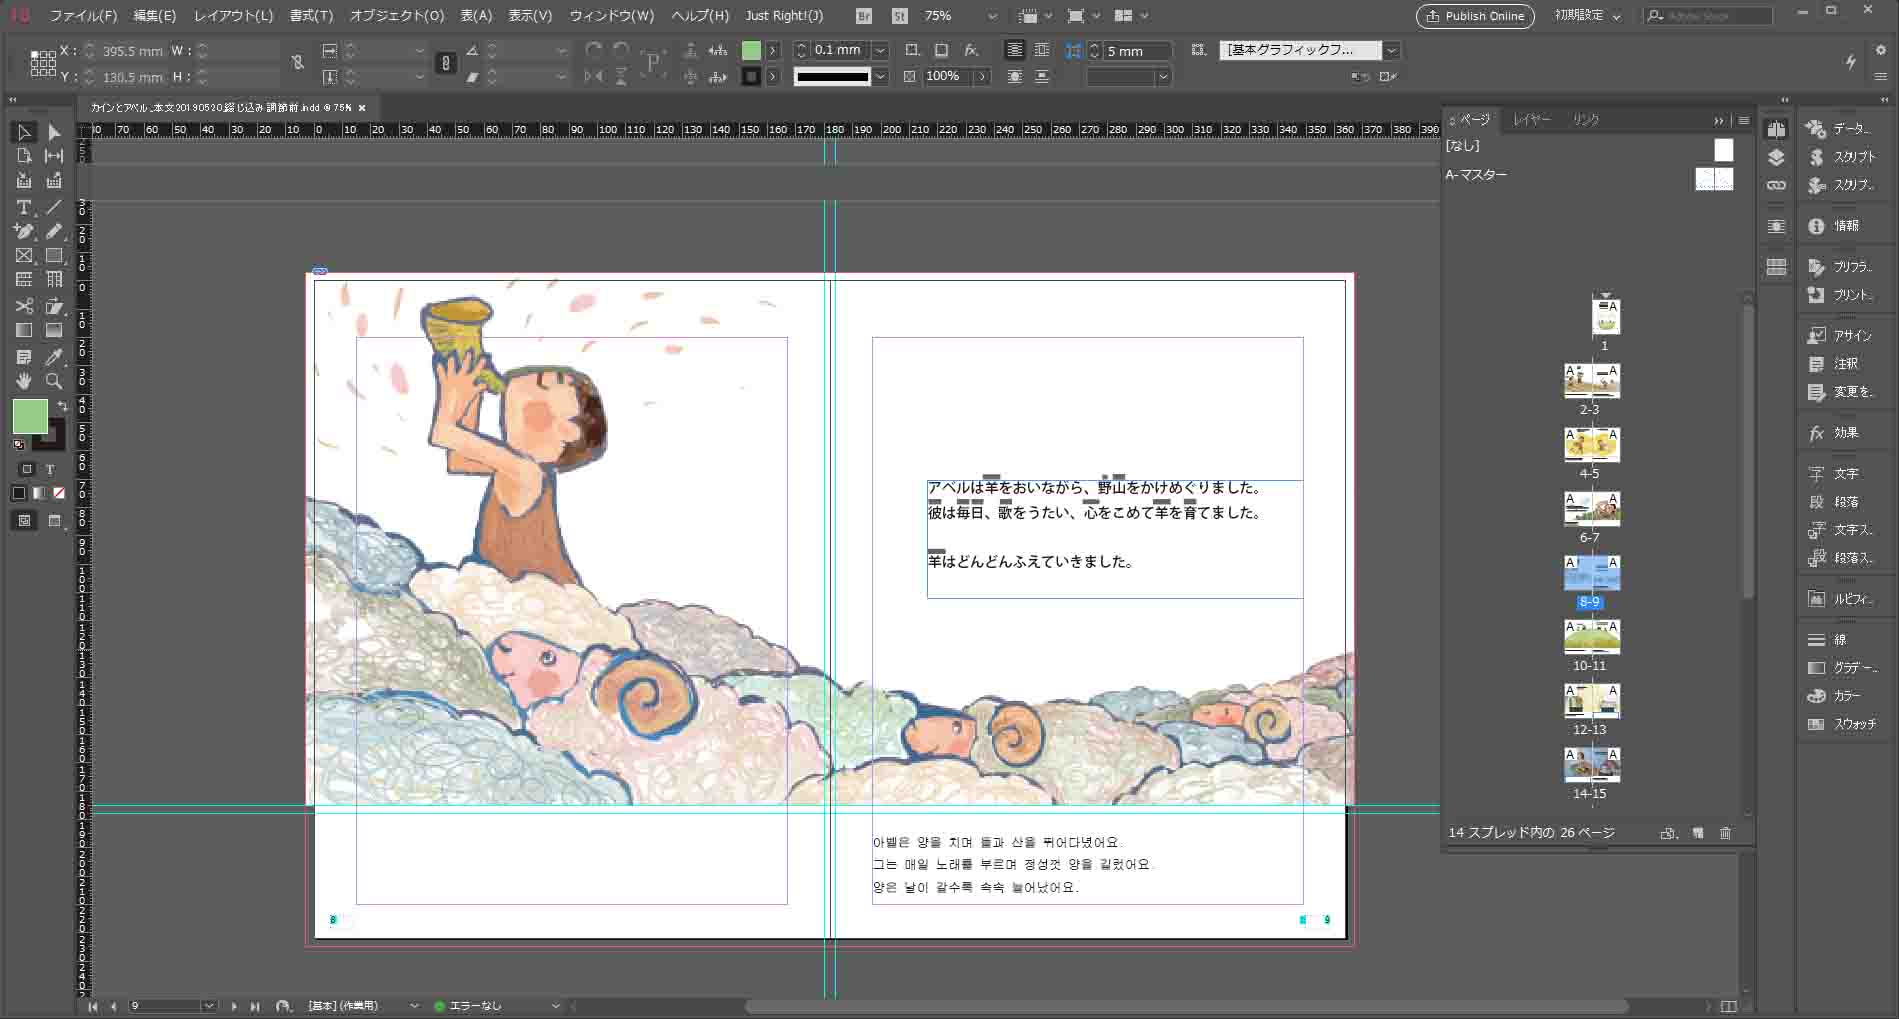Apply gradient to selection
Screen dimensions: 1899x1019
coord(39,493)
